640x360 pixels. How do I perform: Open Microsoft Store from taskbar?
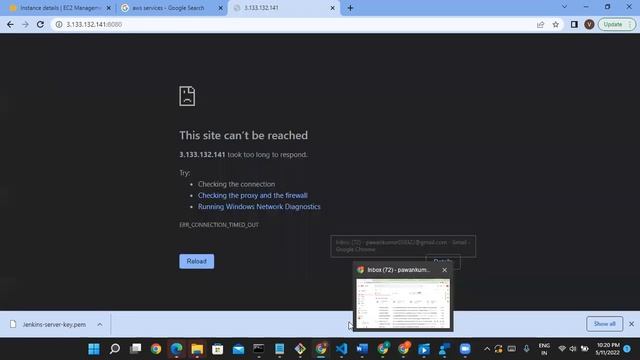(x=218, y=349)
